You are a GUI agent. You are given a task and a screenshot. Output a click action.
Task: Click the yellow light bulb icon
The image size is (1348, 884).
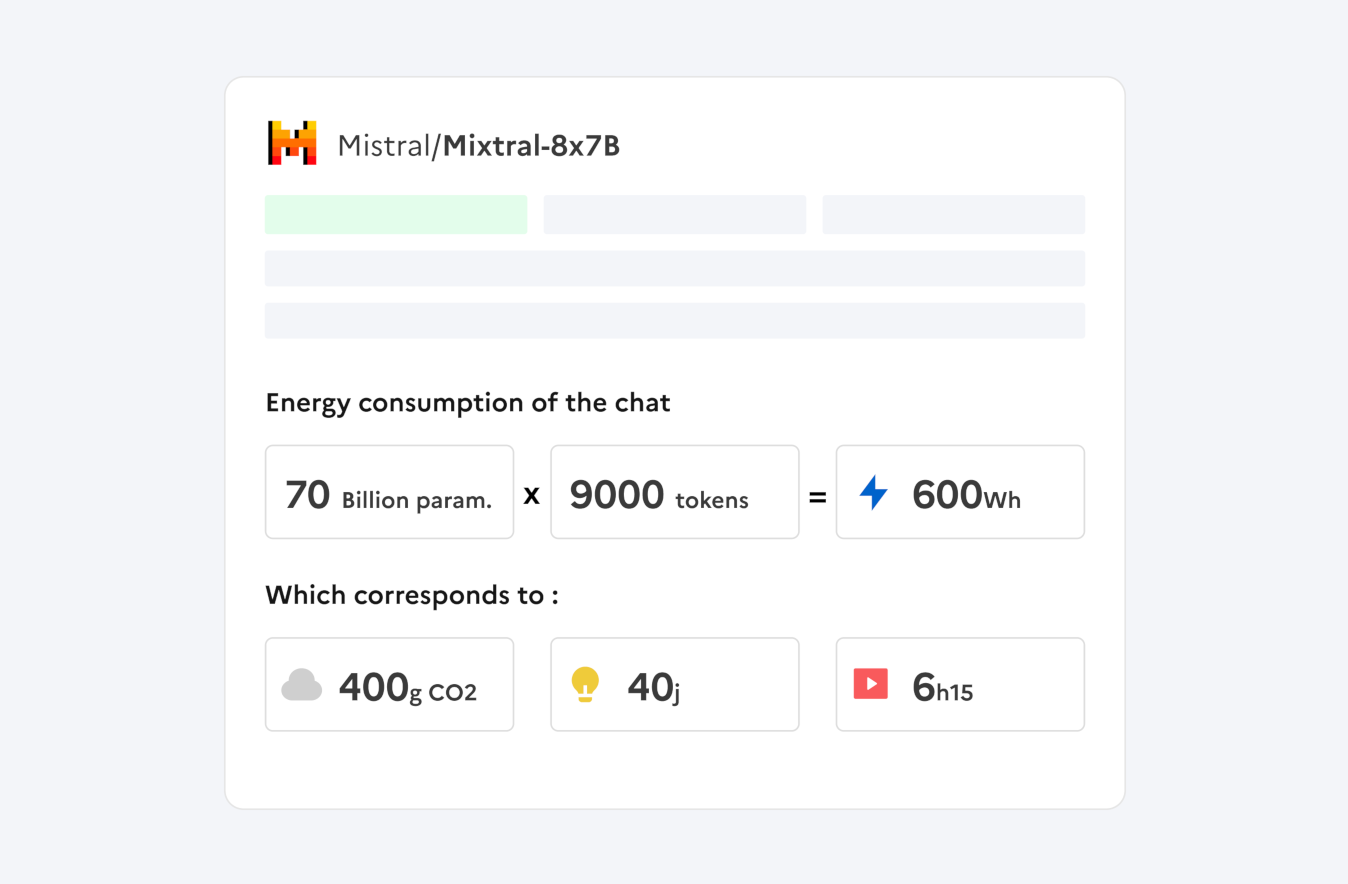(x=585, y=685)
